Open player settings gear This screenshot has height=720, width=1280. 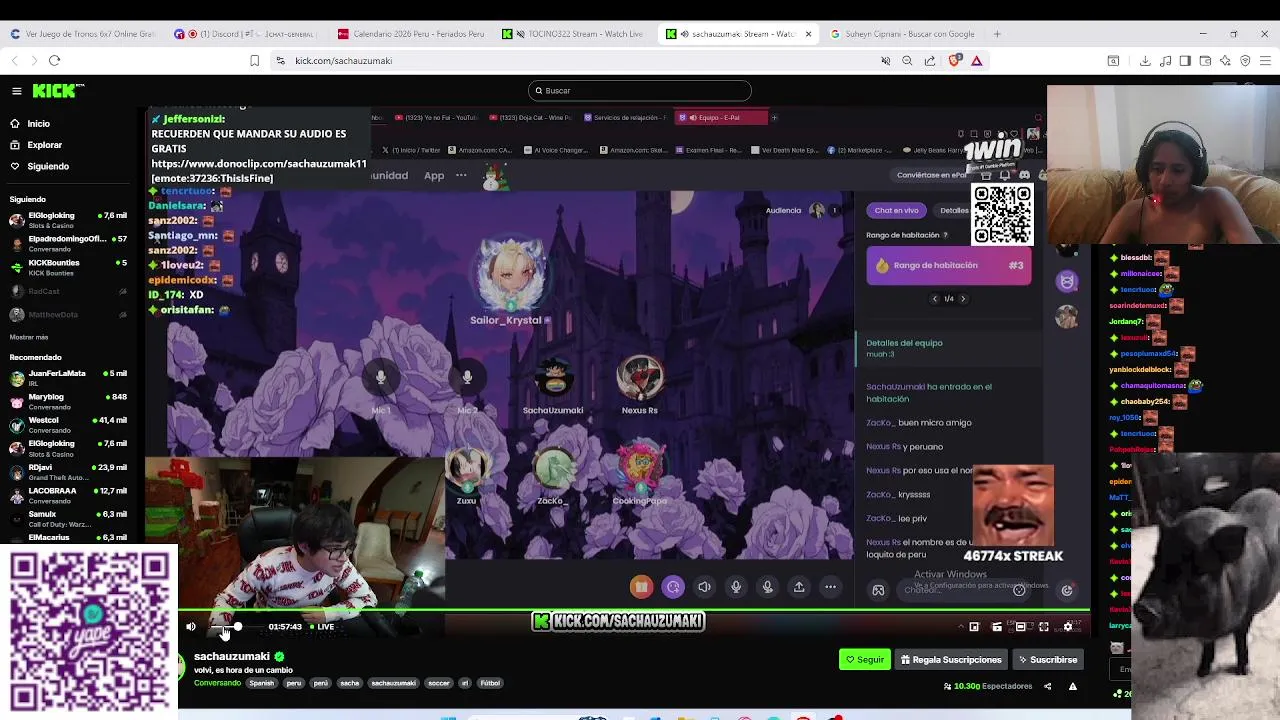coord(1068,627)
